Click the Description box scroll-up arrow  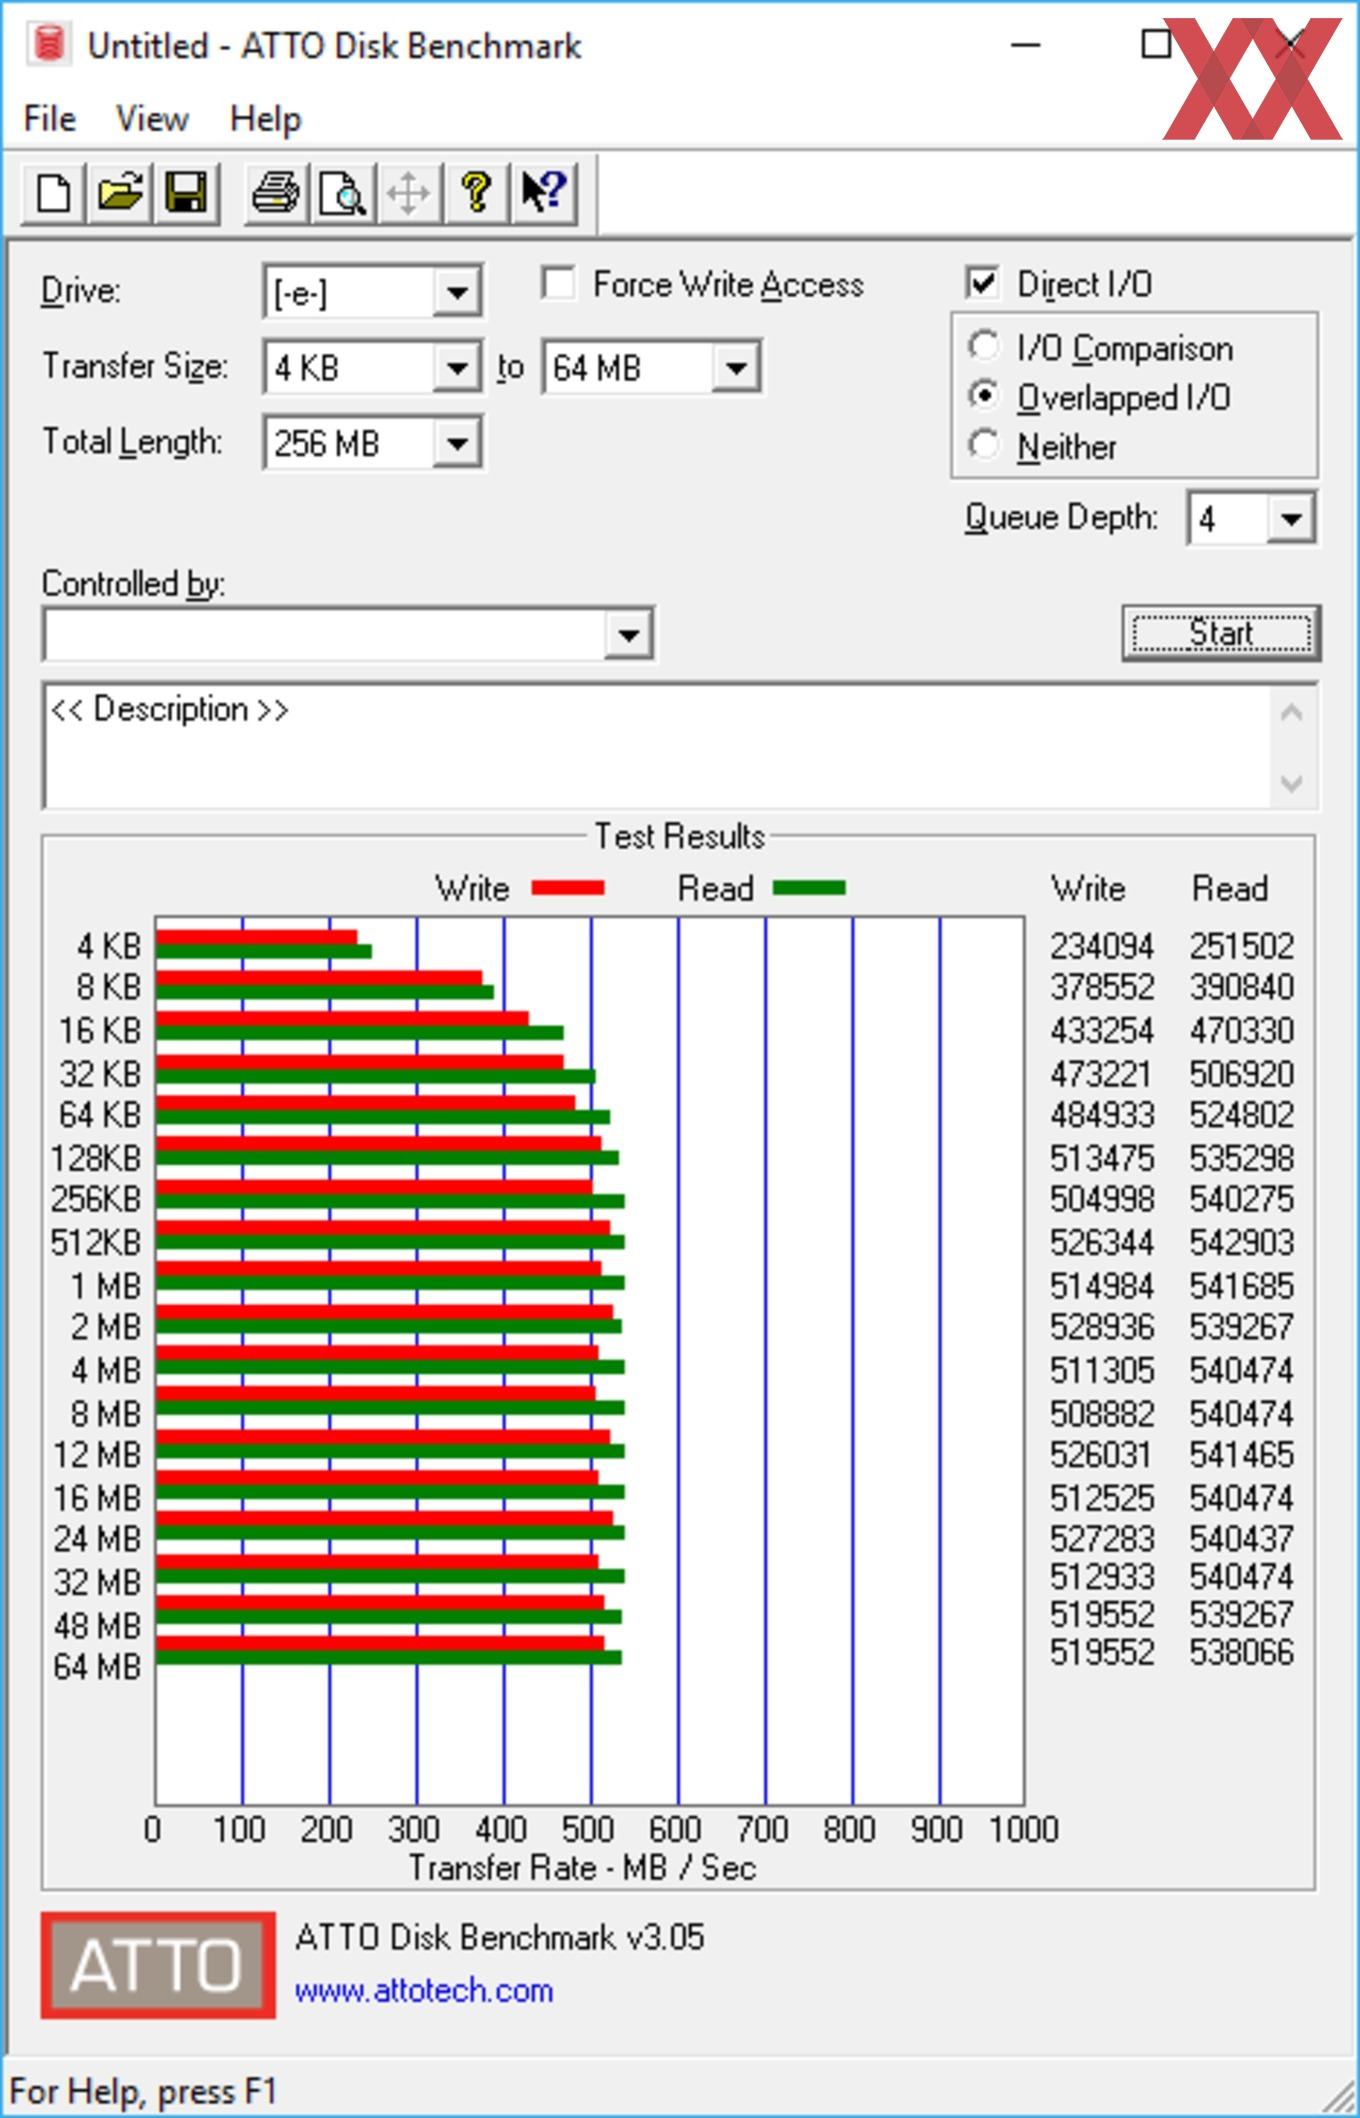(x=1291, y=712)
